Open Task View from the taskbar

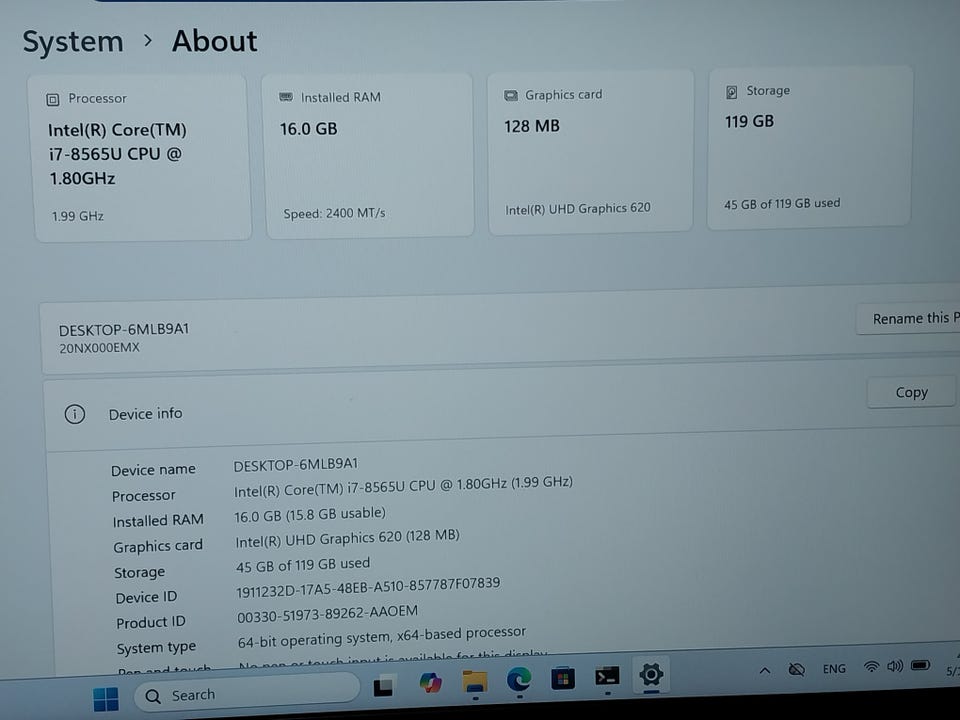click(384, 686)
